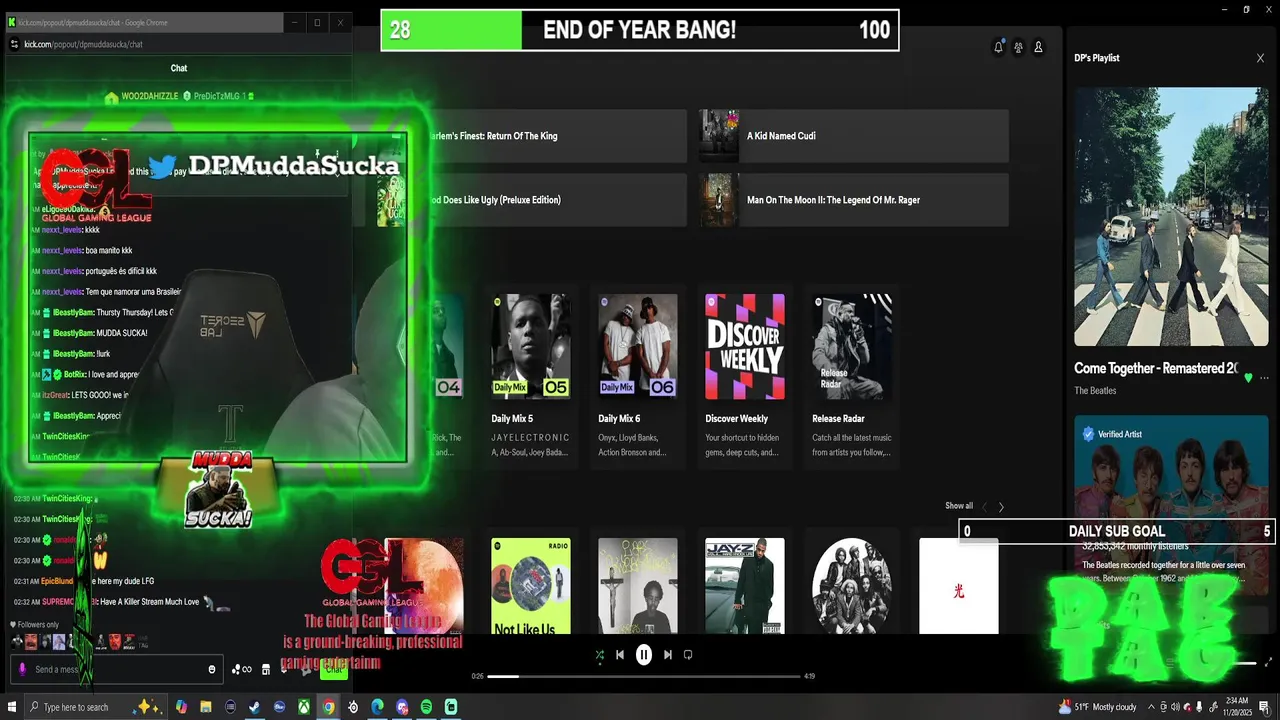Open File Explorer from taskbar
The width and height of the screenshot is (1280, 720).
[x=205, y=707]
